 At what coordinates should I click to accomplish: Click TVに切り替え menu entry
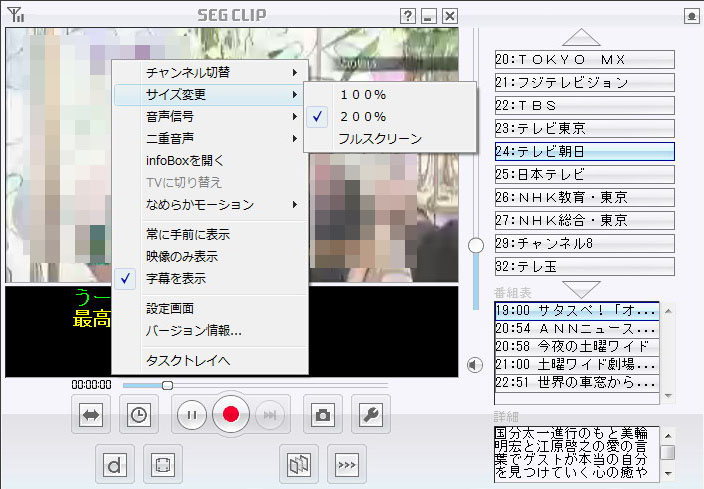[210, 182]
